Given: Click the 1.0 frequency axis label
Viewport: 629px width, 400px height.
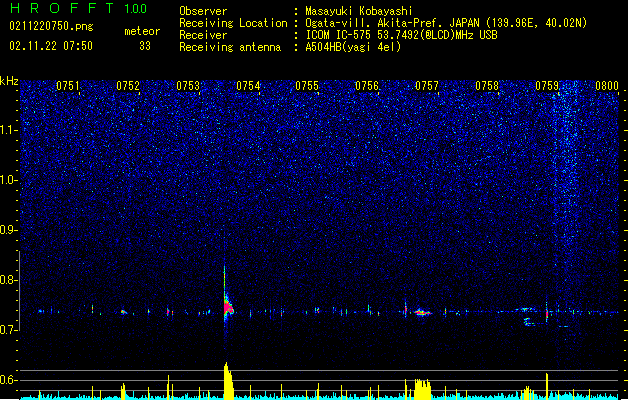Looking at the screenshot, I should click(x=8, y=180).
